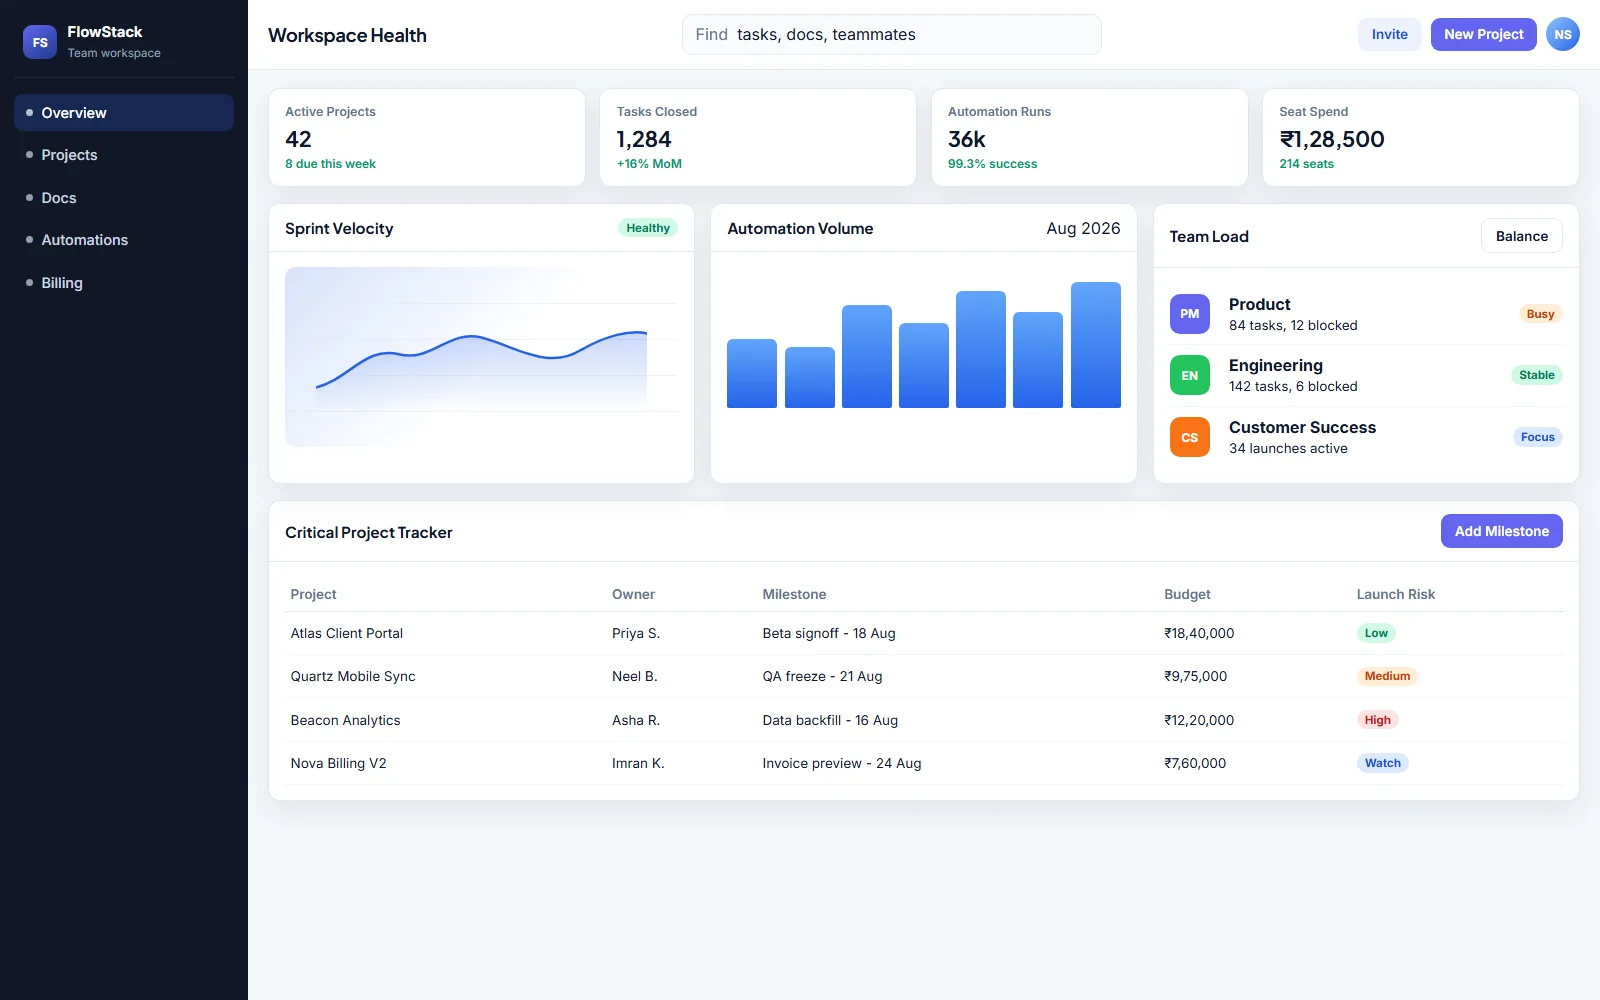Click the Launch Risk column header

click(x=1395, y=594)
